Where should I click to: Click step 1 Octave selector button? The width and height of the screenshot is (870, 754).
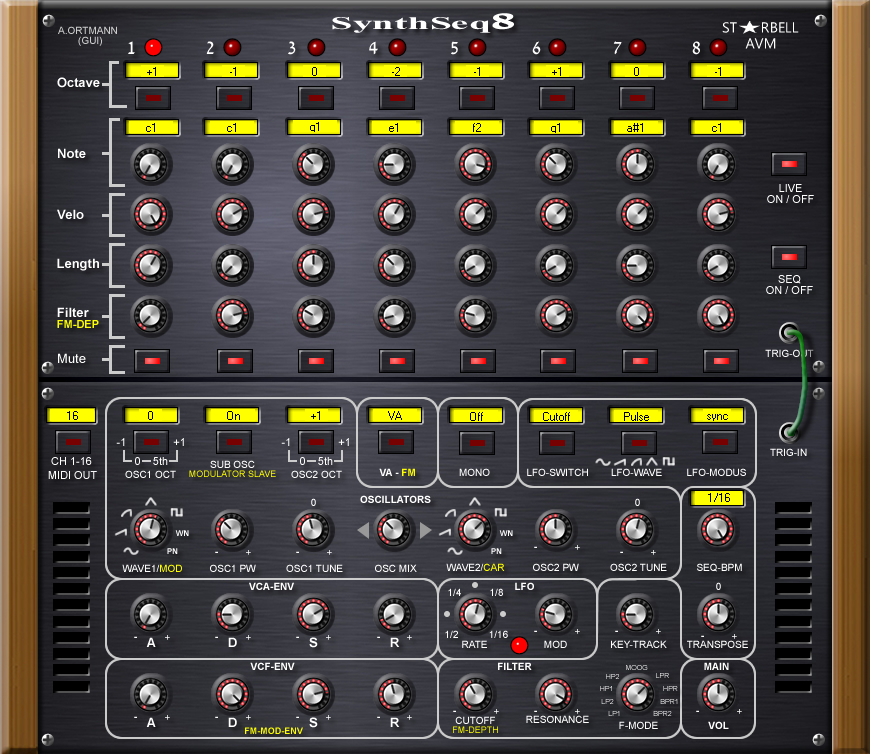153,98
